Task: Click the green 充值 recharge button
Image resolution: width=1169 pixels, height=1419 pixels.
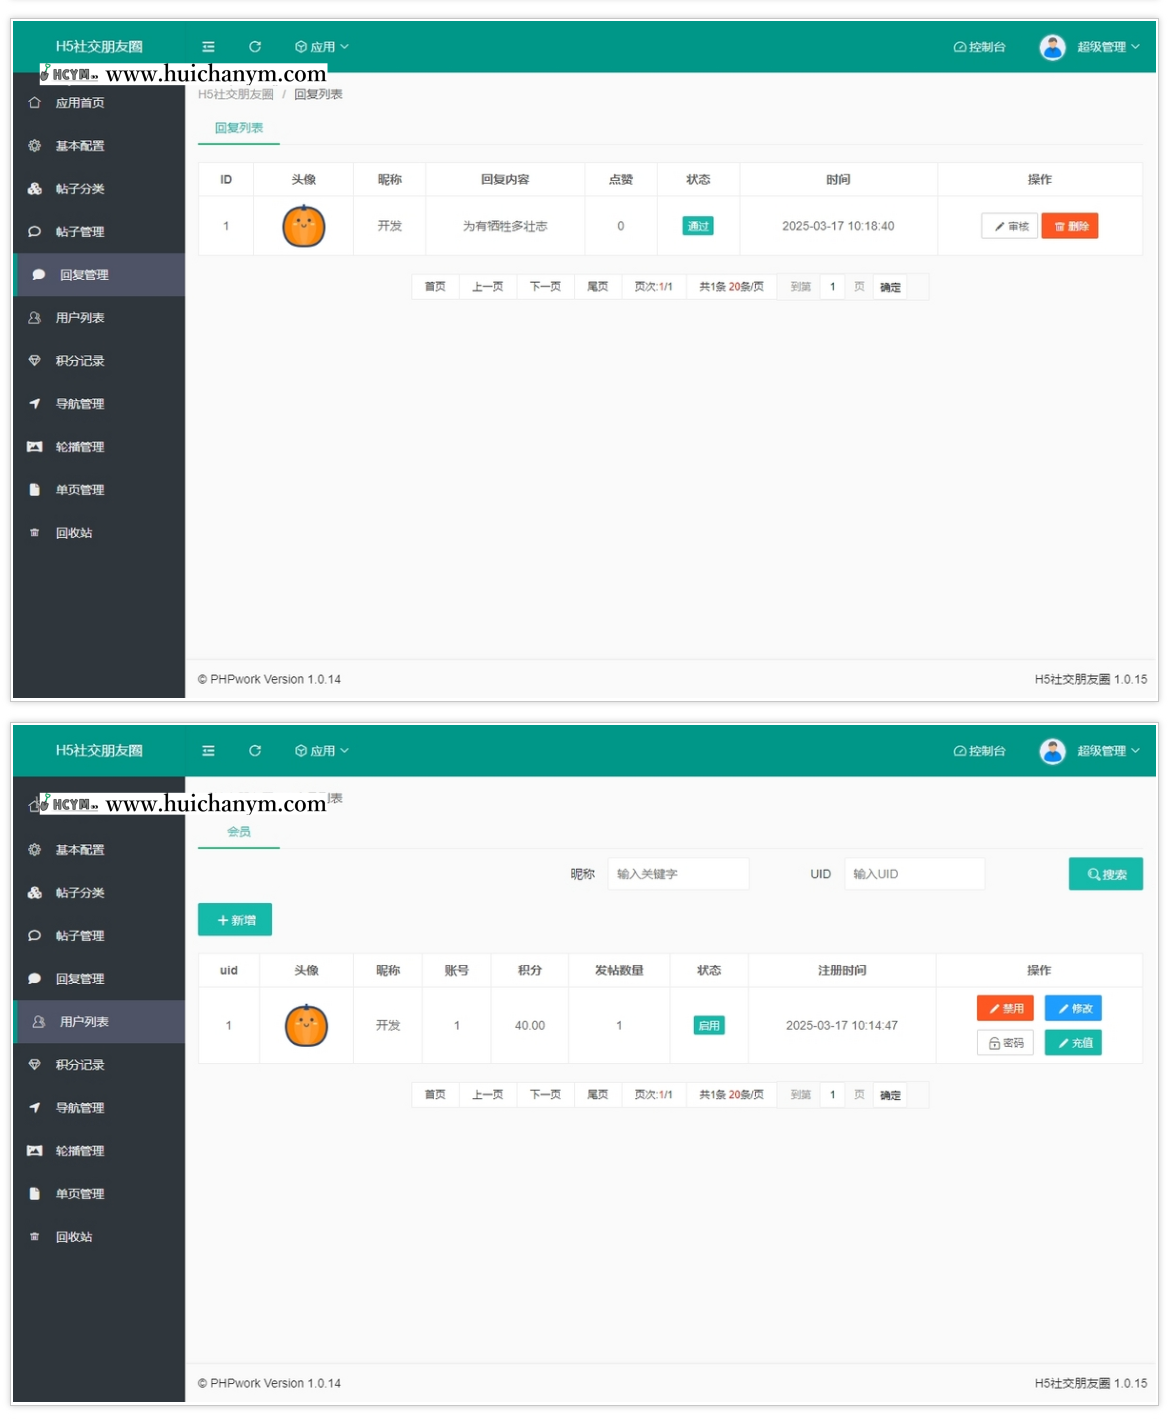Action: point(1073,1043)
